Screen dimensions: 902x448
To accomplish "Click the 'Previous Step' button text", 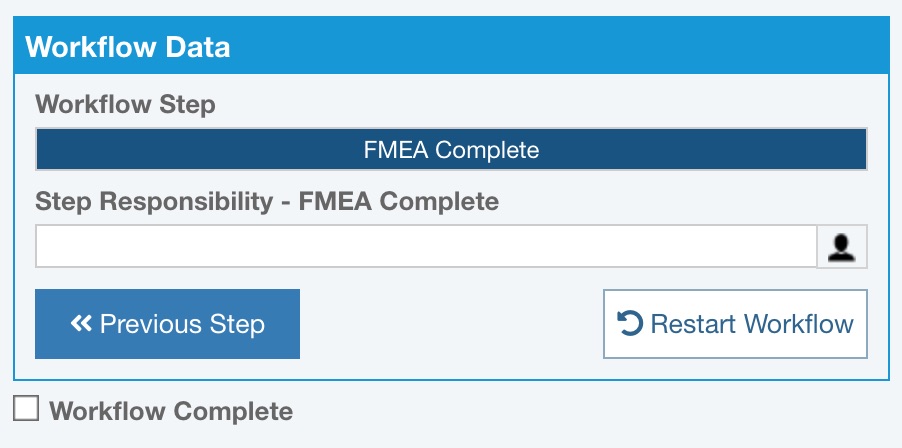I will pos(182,324).
